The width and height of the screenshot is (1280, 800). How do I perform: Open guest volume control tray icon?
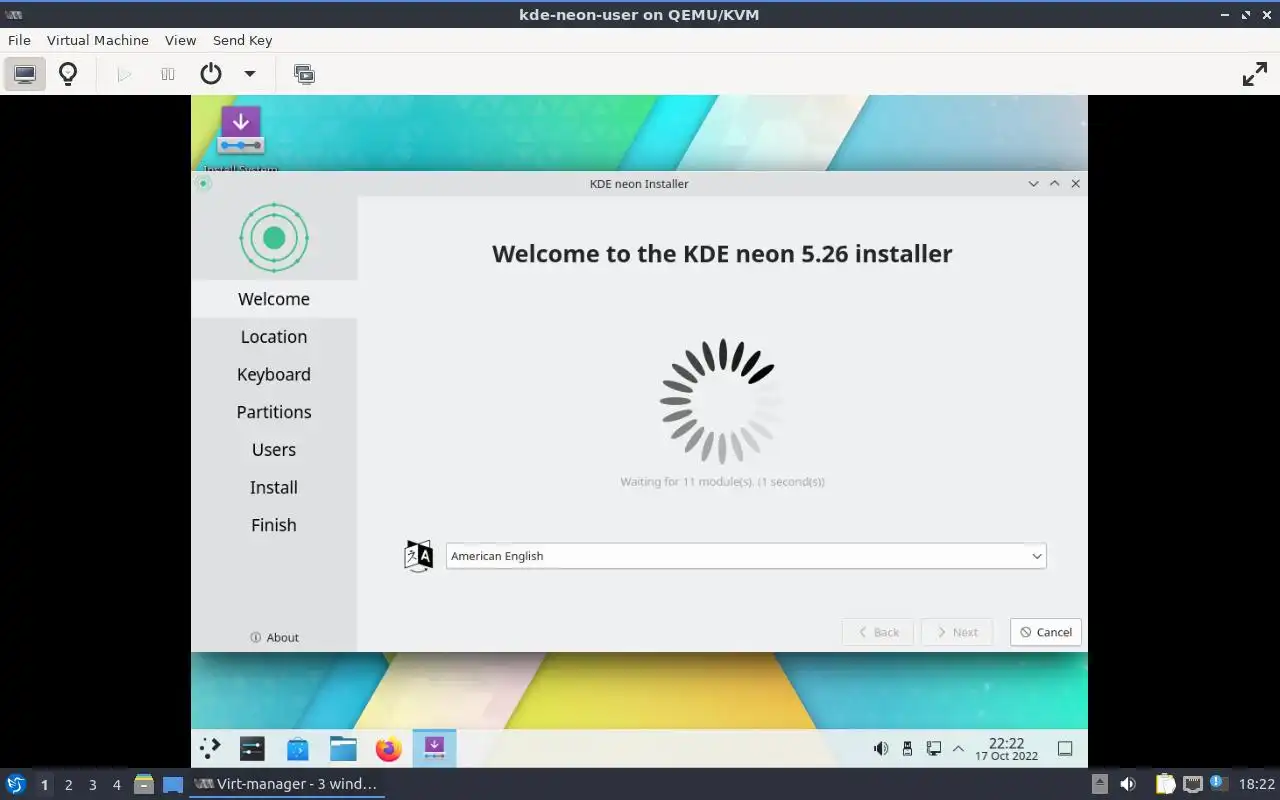point(881,748)
